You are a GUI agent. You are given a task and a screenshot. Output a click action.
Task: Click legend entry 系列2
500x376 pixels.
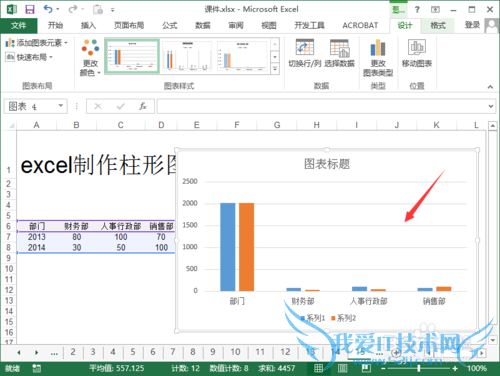(343, 318)
